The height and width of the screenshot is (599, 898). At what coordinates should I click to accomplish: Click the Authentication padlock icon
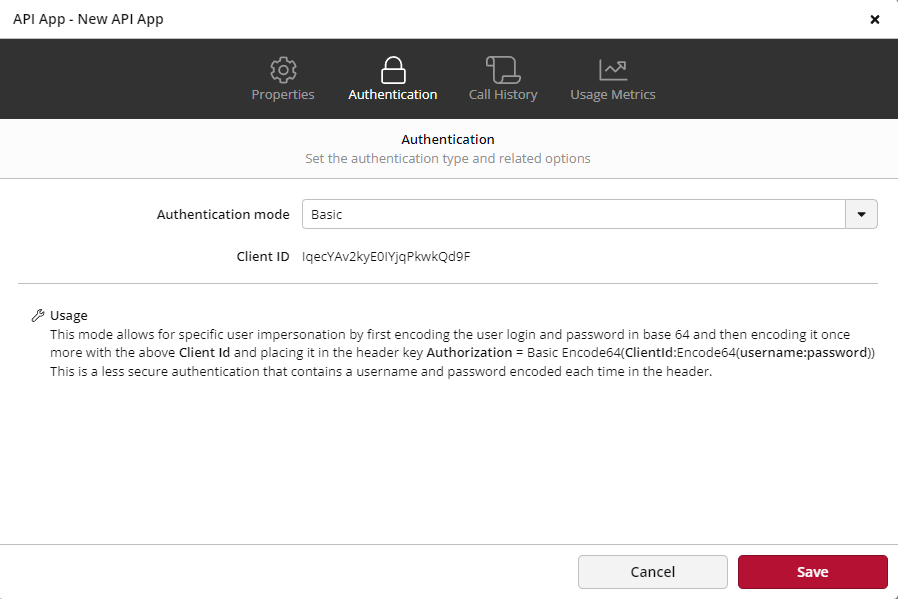(x=392, y=69)
